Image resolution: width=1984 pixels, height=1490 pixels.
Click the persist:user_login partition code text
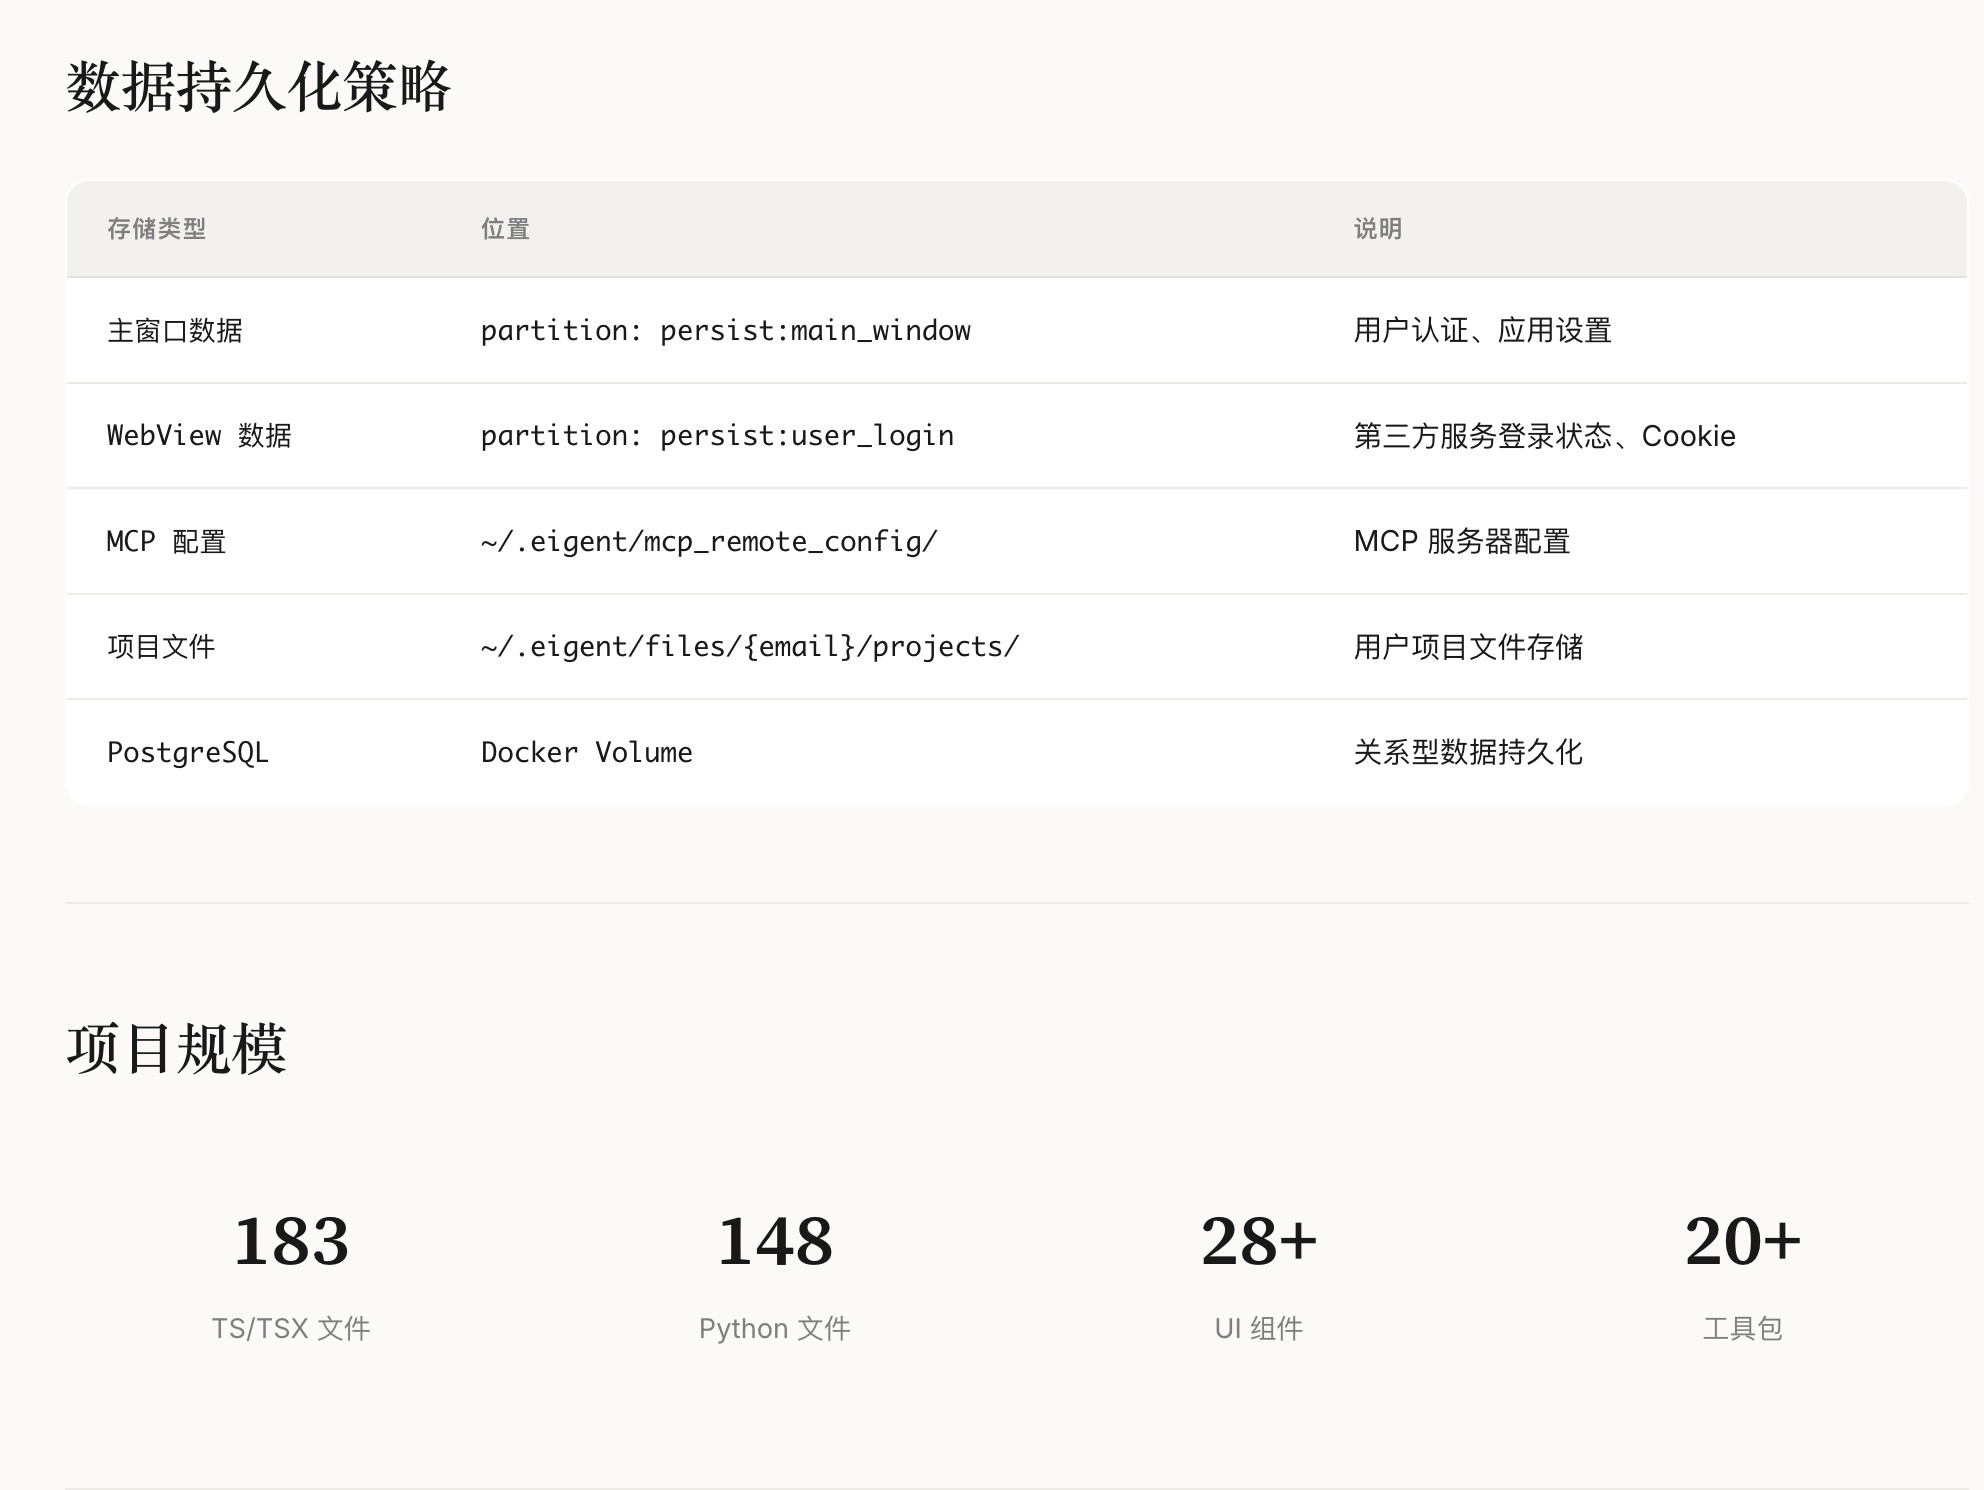tap(717, 436)
